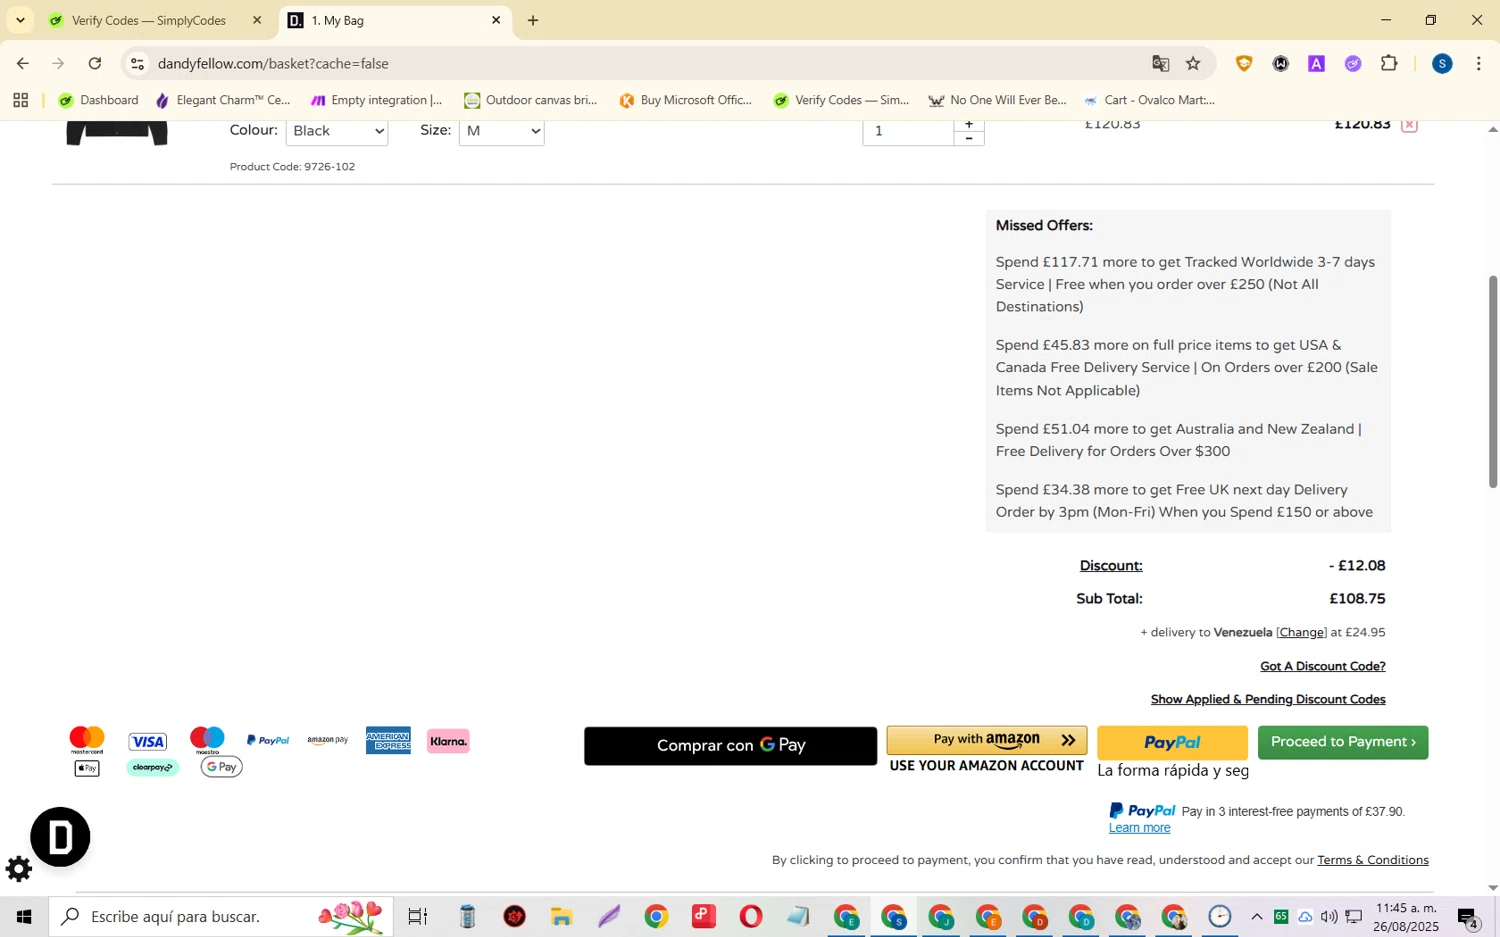Click the Visa payment icon

[x=147, y=741]
